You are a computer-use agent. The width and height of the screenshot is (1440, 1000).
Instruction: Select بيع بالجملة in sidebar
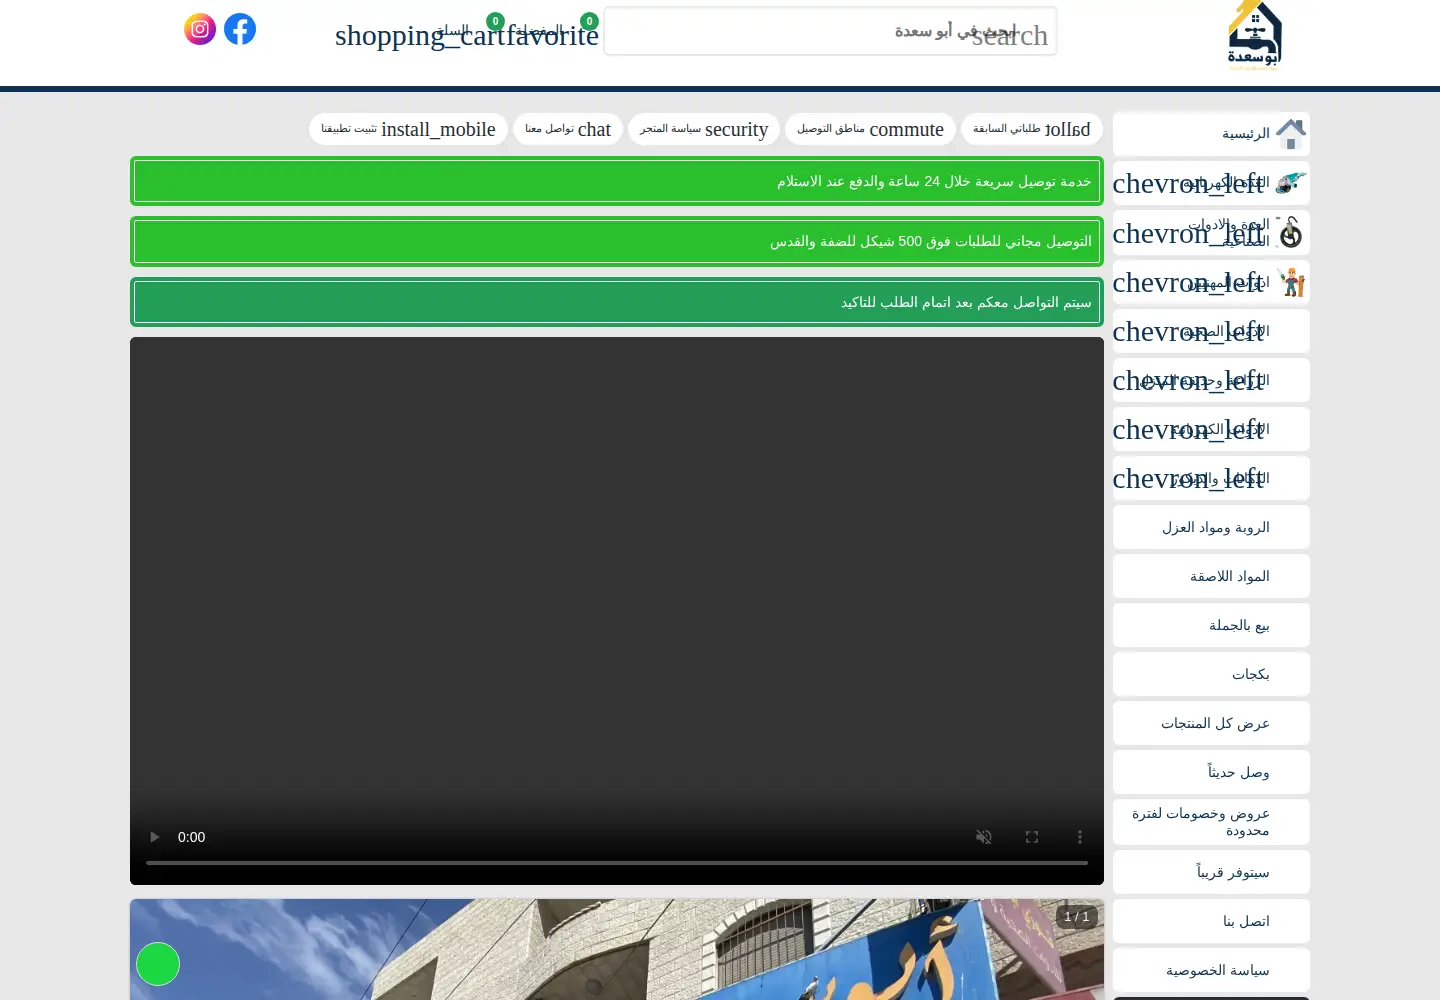click(x=1211, y=625)
